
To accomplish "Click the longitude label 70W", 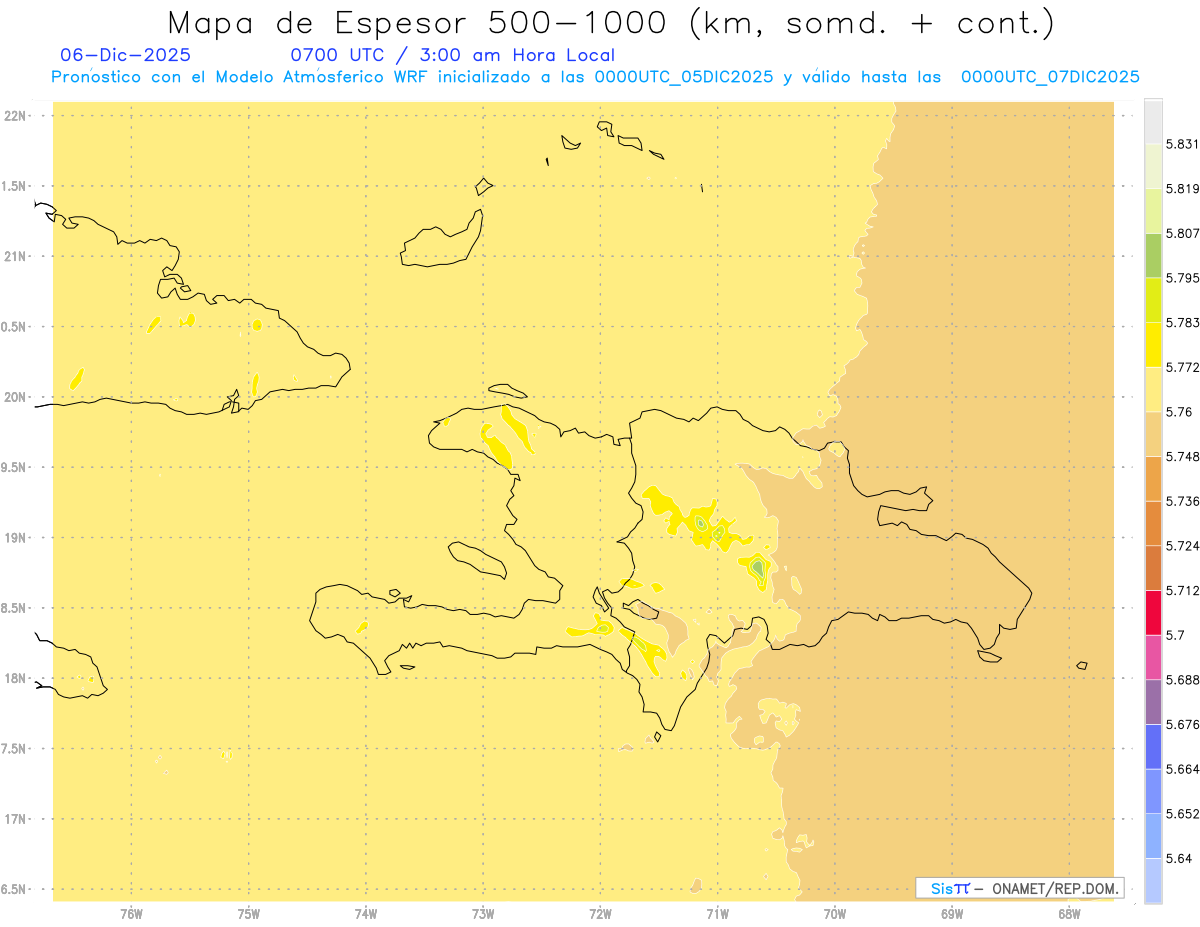I will [835, 913].
